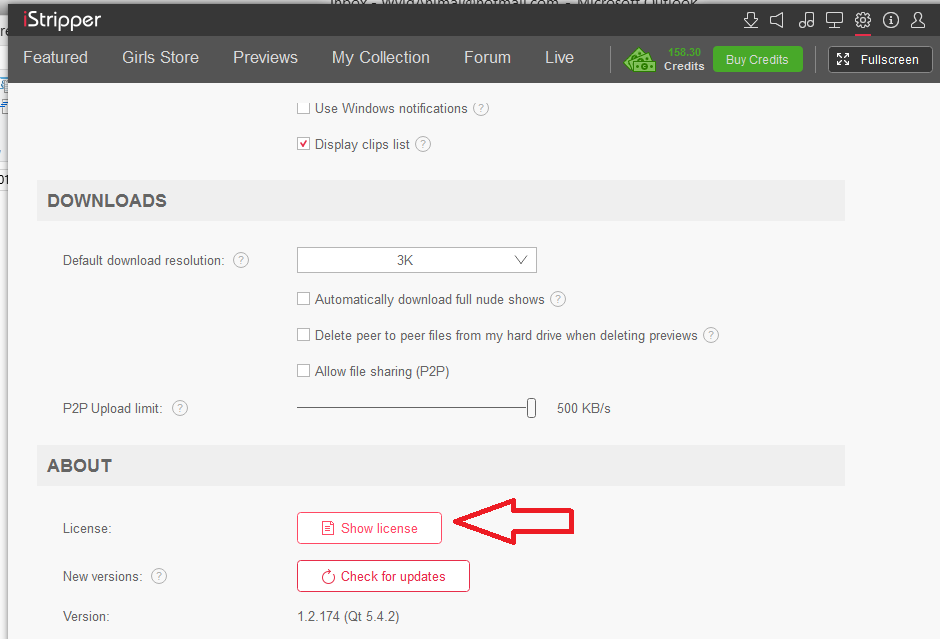Open the downloads arrow icon
The height and width of the screenshot is (639, 940).
(751, 20)
